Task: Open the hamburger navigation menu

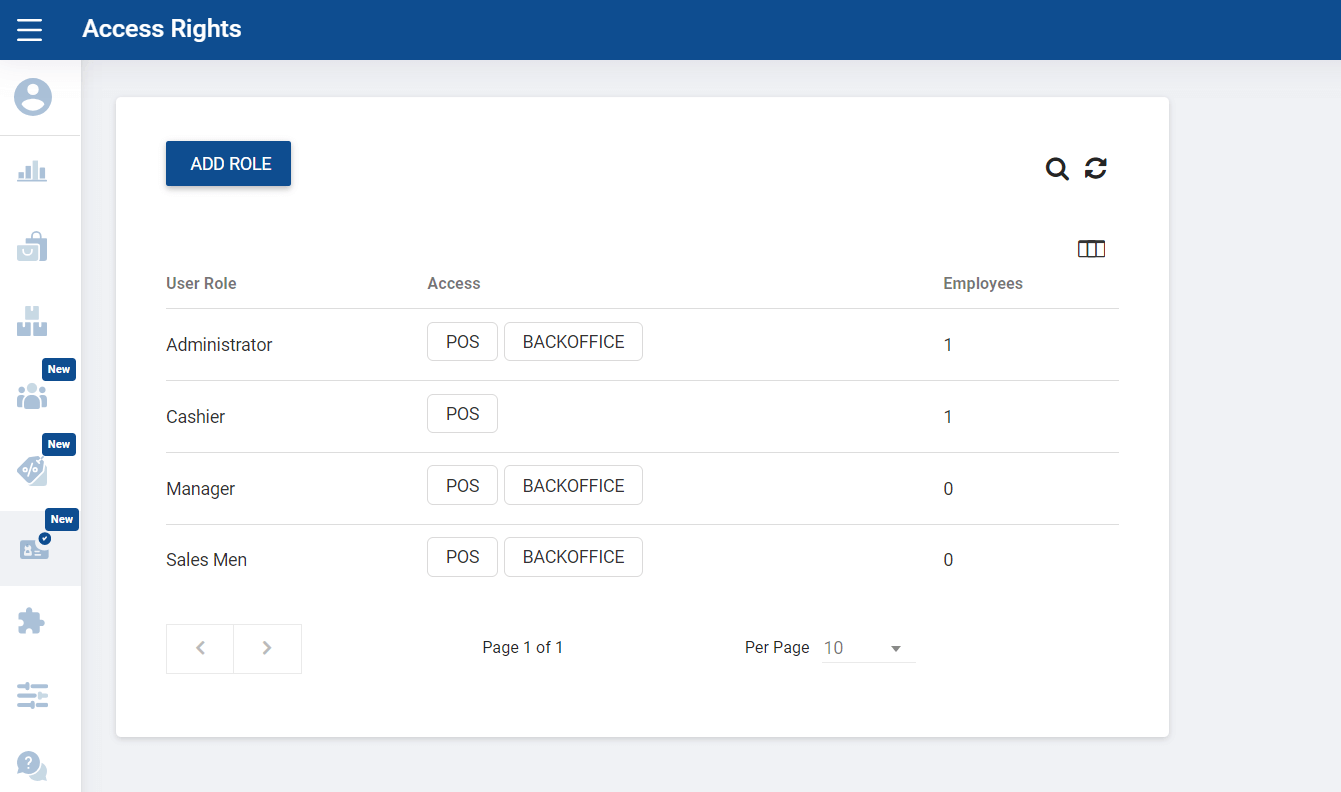Action: click(x=30, y=30)
